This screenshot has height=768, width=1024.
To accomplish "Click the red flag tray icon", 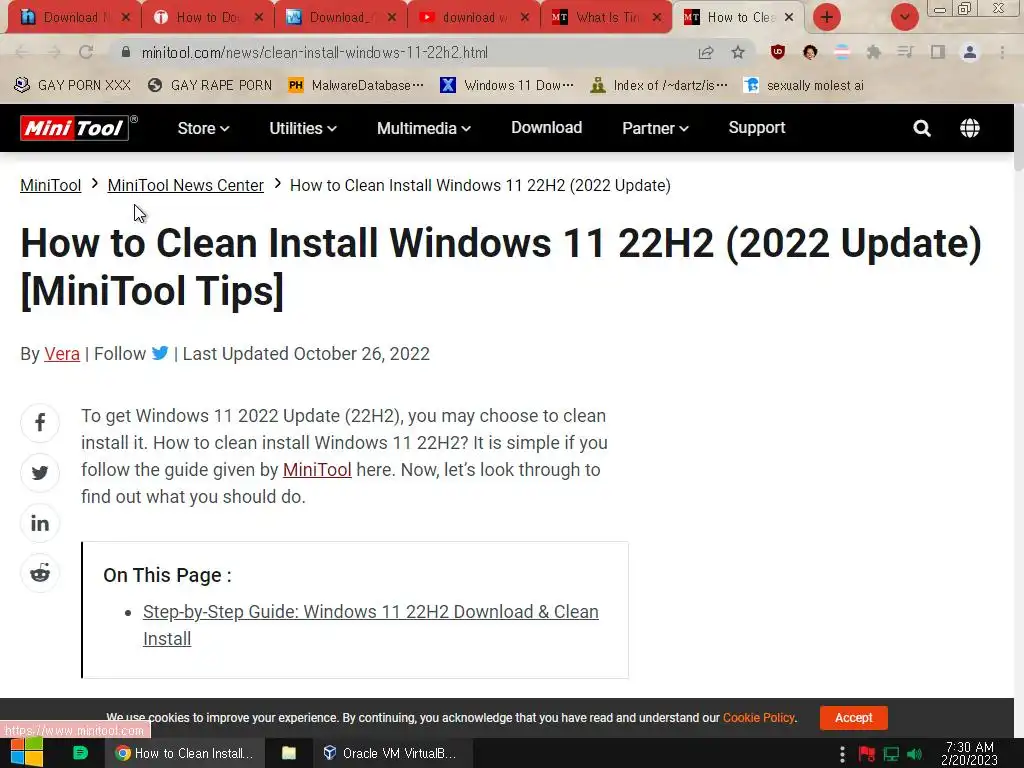I will tap(867, 754).
